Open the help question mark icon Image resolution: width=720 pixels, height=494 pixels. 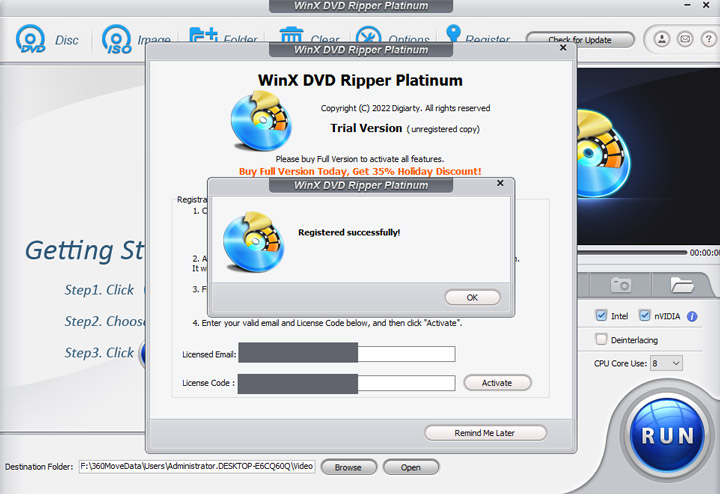point(708,39)
